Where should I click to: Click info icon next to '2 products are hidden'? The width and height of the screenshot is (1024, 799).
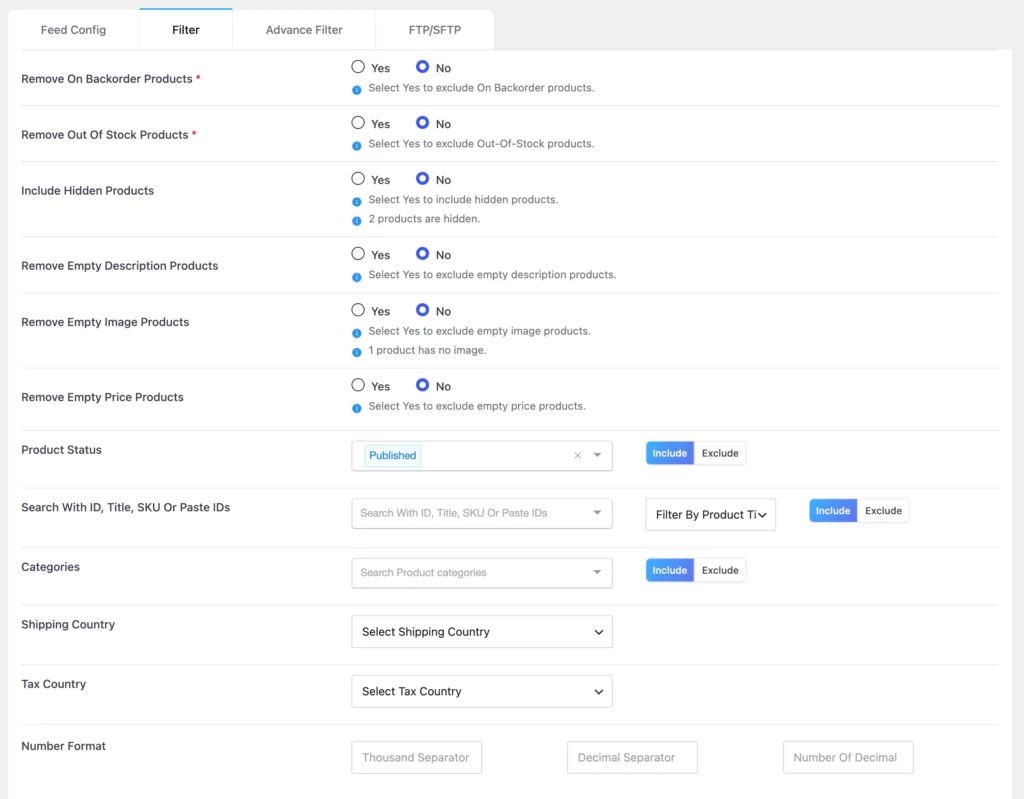357,221
